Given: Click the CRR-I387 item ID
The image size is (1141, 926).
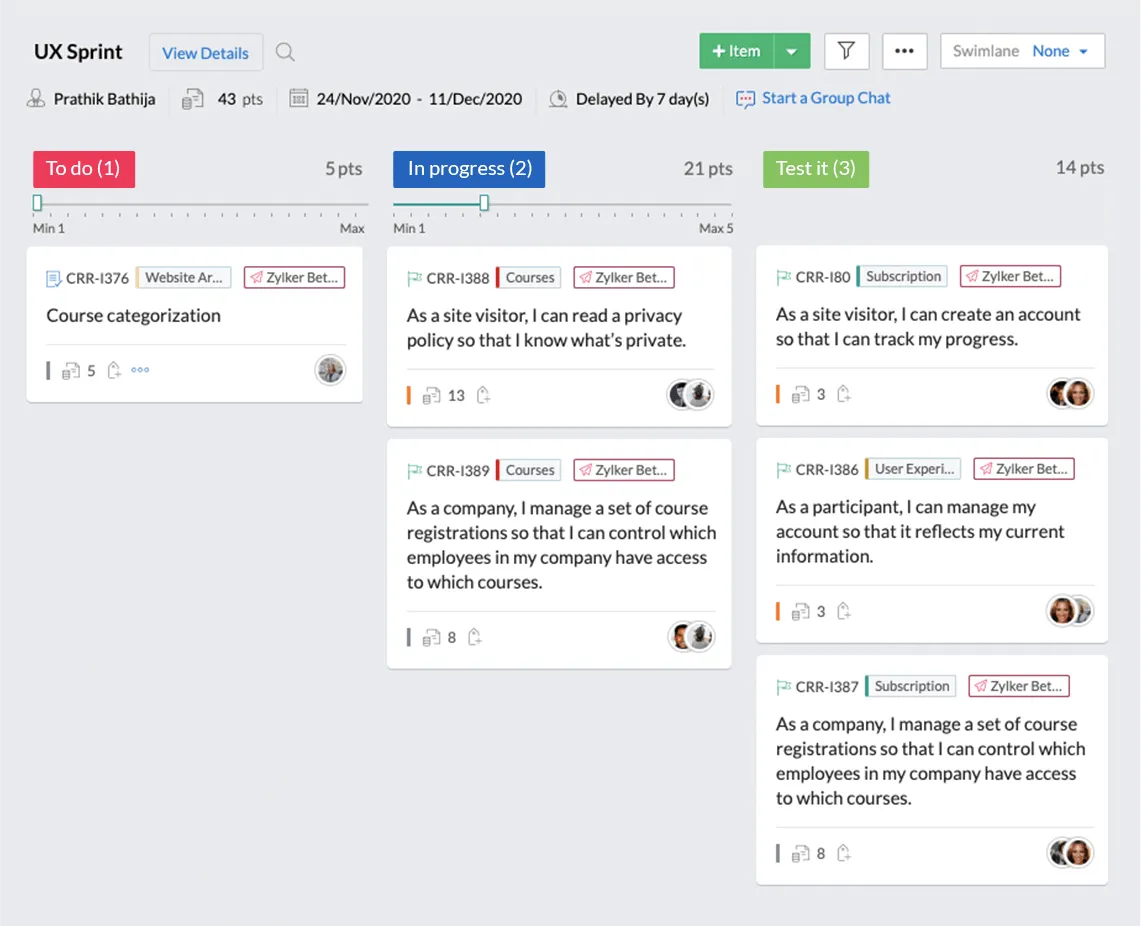Looking at the screenshot, I should tap(827, 687).
